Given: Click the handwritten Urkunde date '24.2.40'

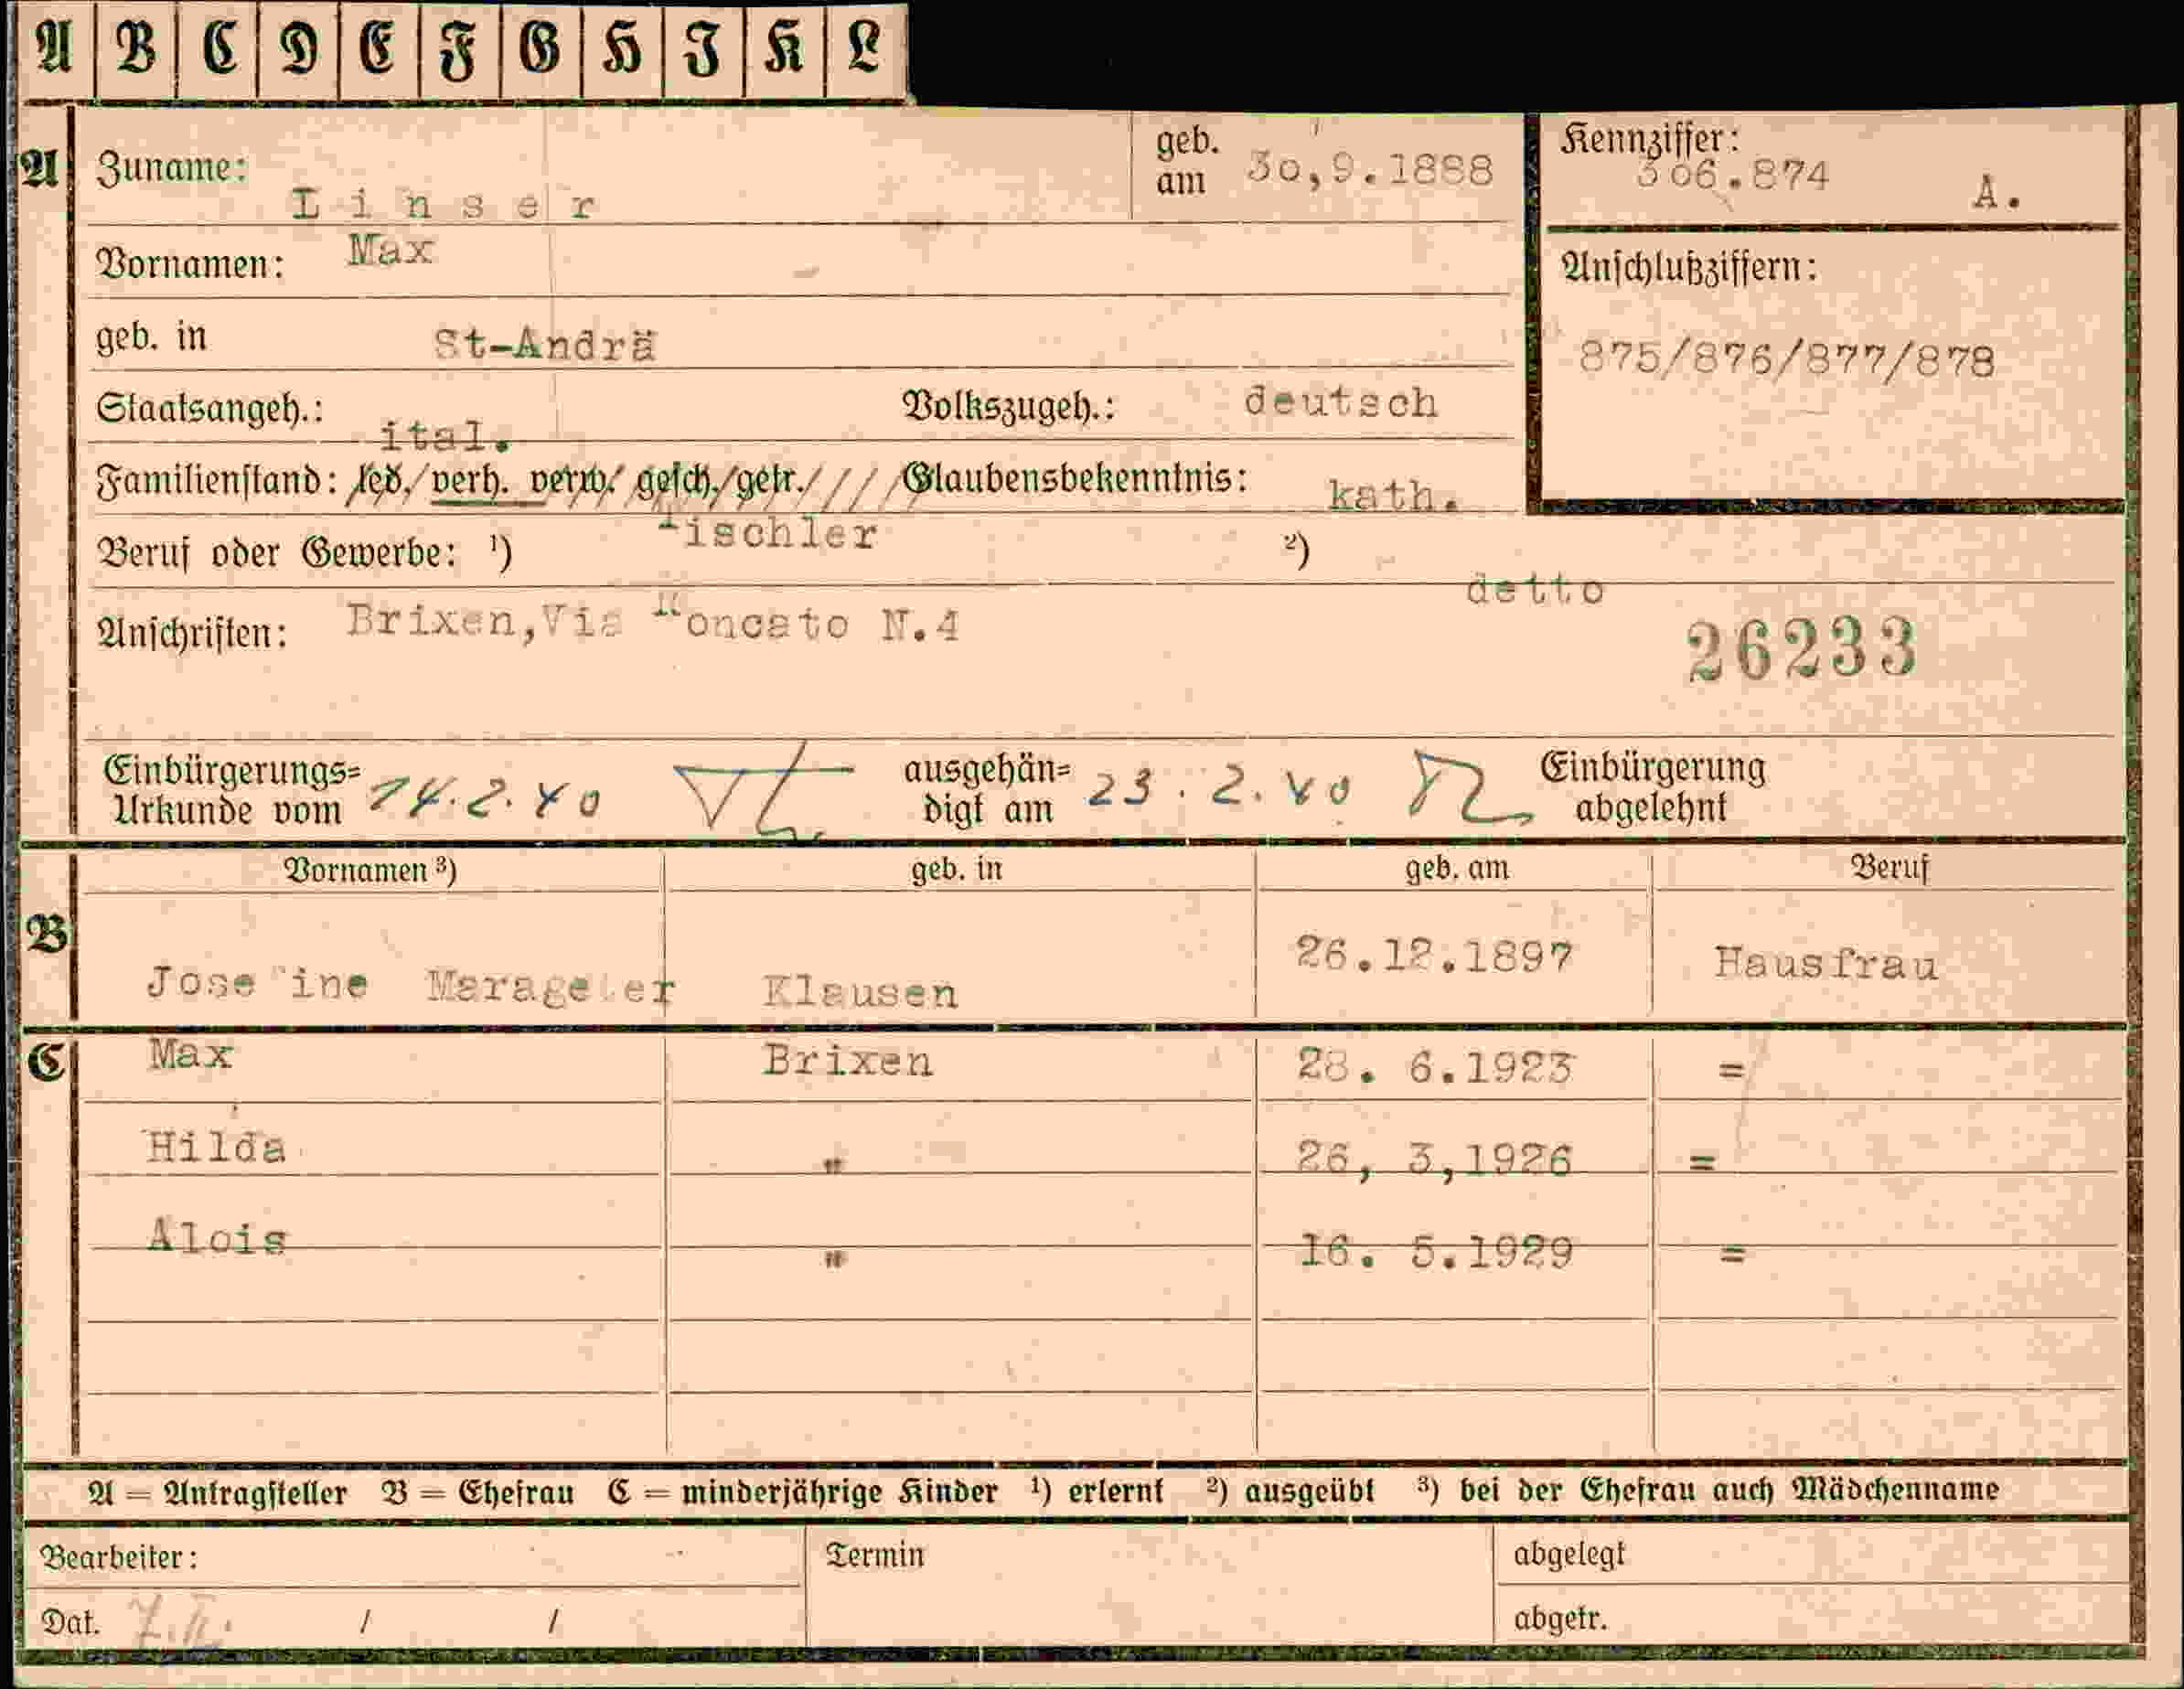Looking at the screenshot, I should pyautogui.click(x=485, y=799).
